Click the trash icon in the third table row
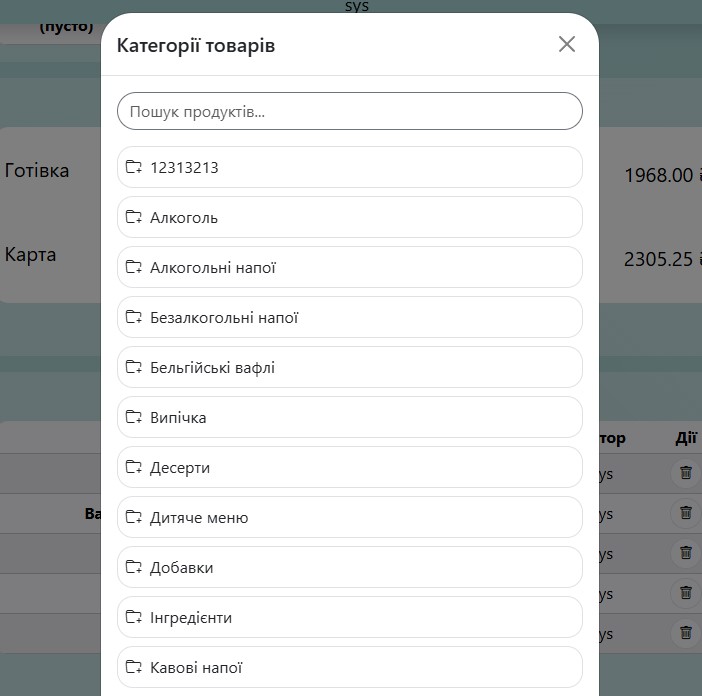Image resolution: width=702 pixels, height=696 pixels. pos(685,553)
